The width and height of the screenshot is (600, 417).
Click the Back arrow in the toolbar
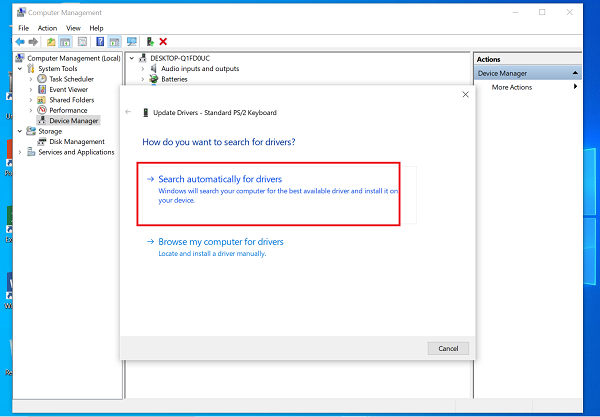coord(22,42)
